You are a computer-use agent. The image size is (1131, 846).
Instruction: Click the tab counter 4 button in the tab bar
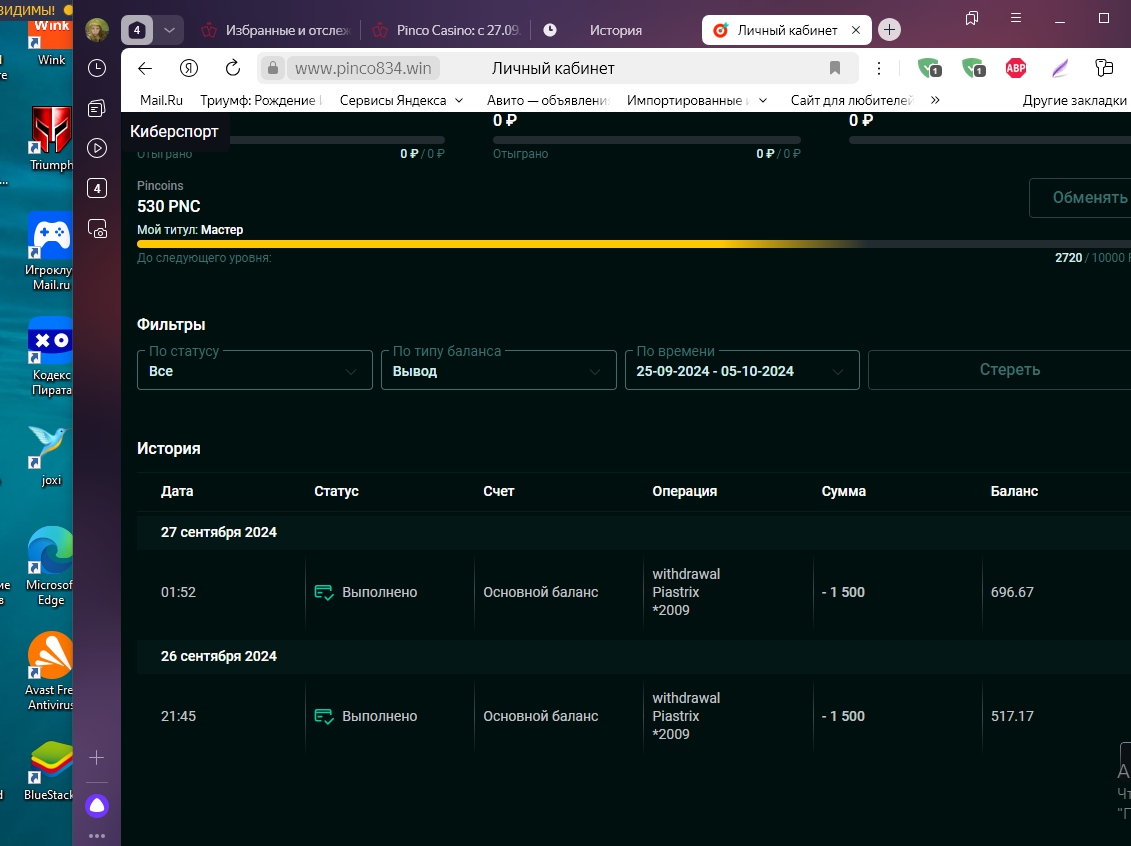137,30
